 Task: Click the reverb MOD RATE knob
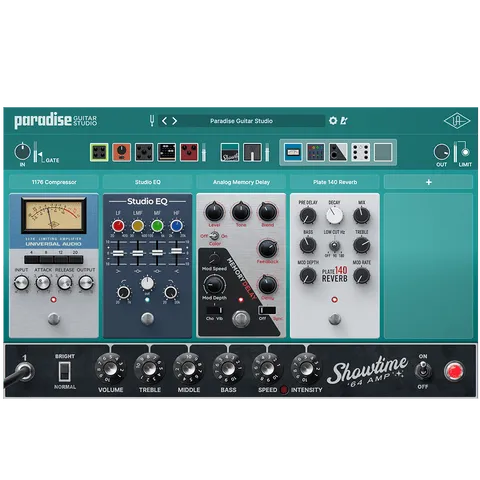coord(362,276)
